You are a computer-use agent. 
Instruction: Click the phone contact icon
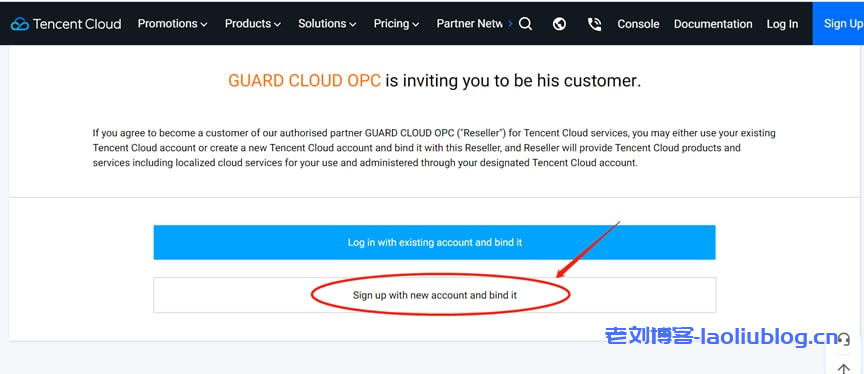(594, 24)
